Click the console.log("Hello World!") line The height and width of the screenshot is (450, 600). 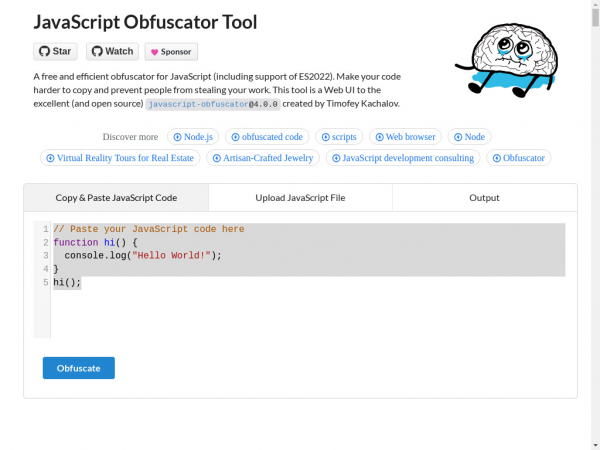143,256
